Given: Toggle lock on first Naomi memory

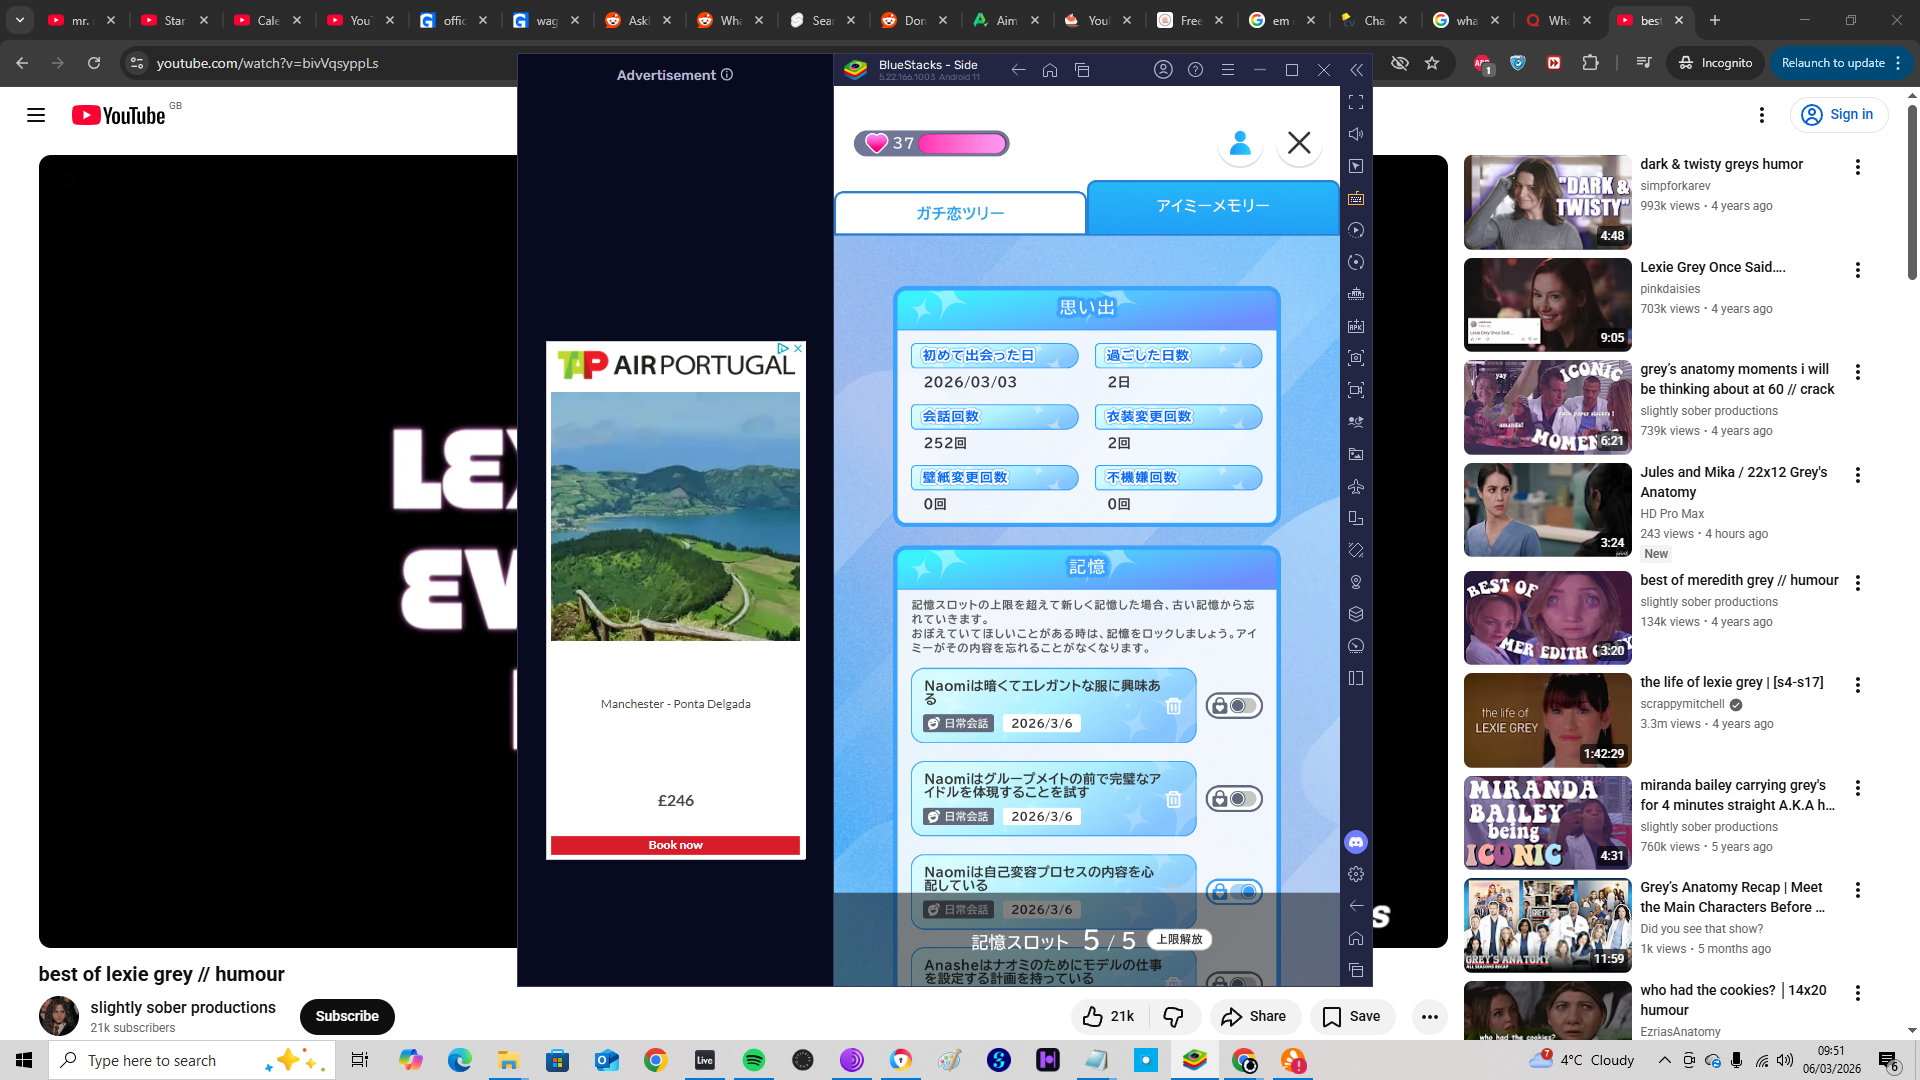Looking at the screenshot, I should (1234, 706).
